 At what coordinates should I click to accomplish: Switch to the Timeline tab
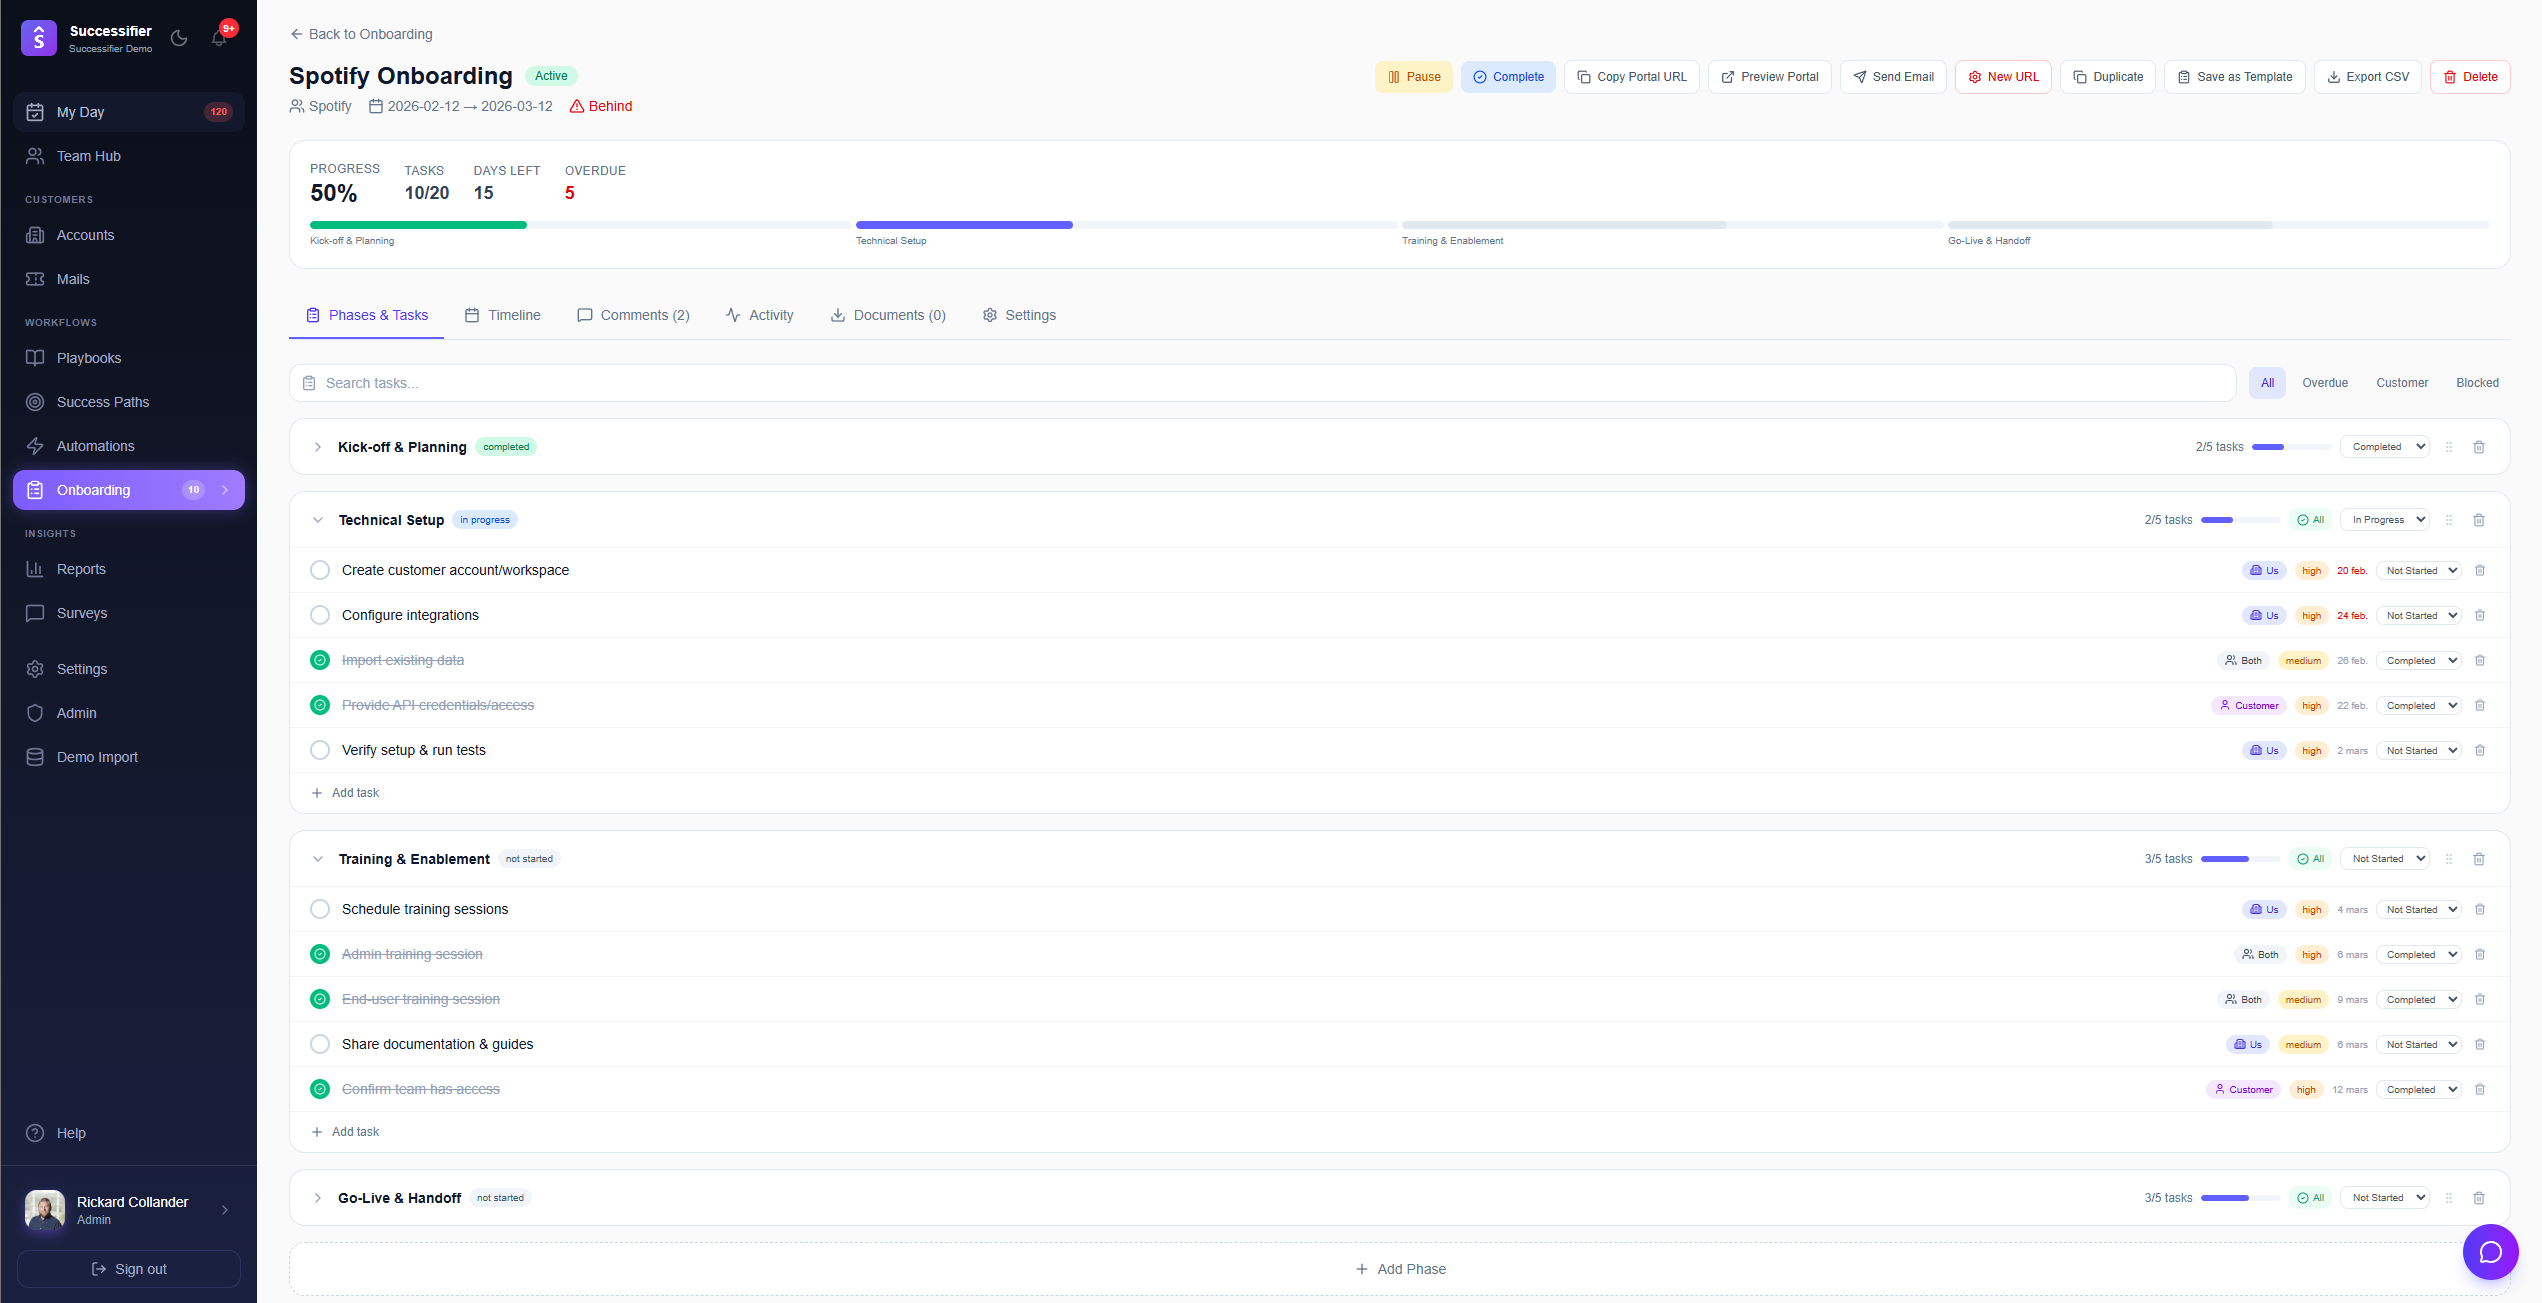(503, 315)
